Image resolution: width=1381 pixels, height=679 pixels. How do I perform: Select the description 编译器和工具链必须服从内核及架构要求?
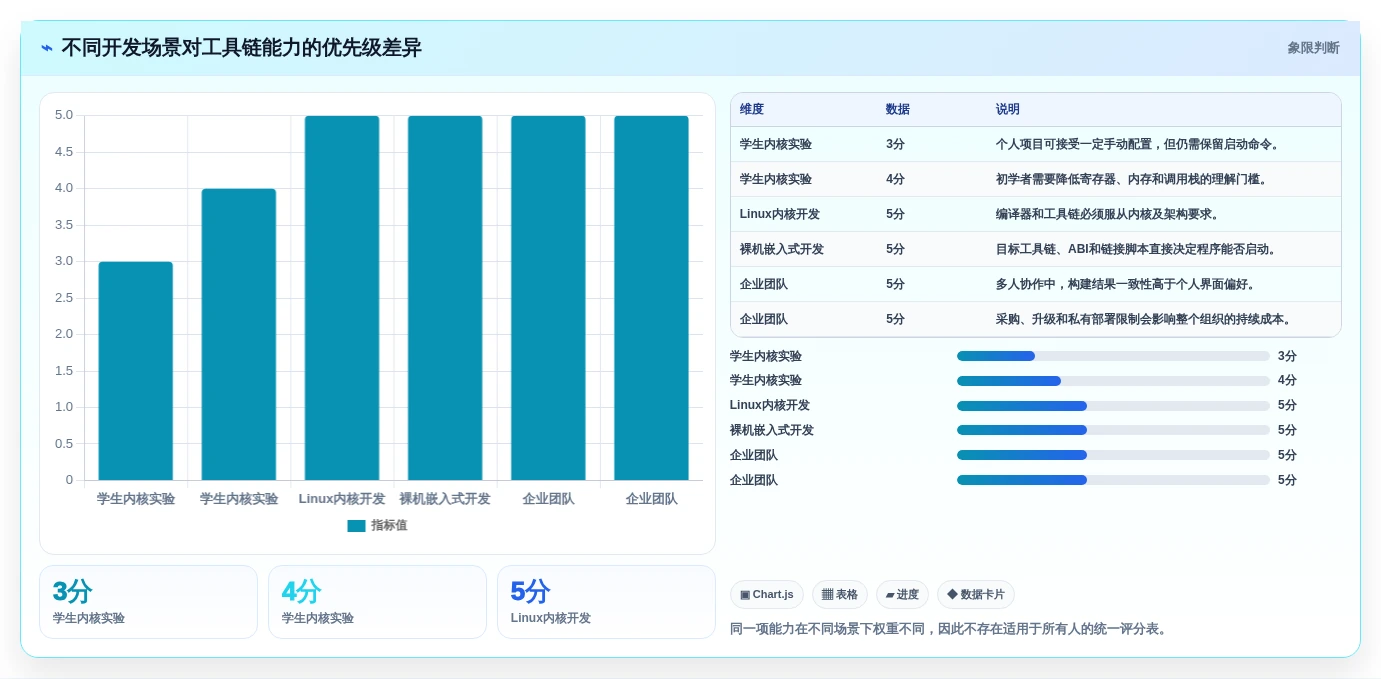pos(1108,214)
